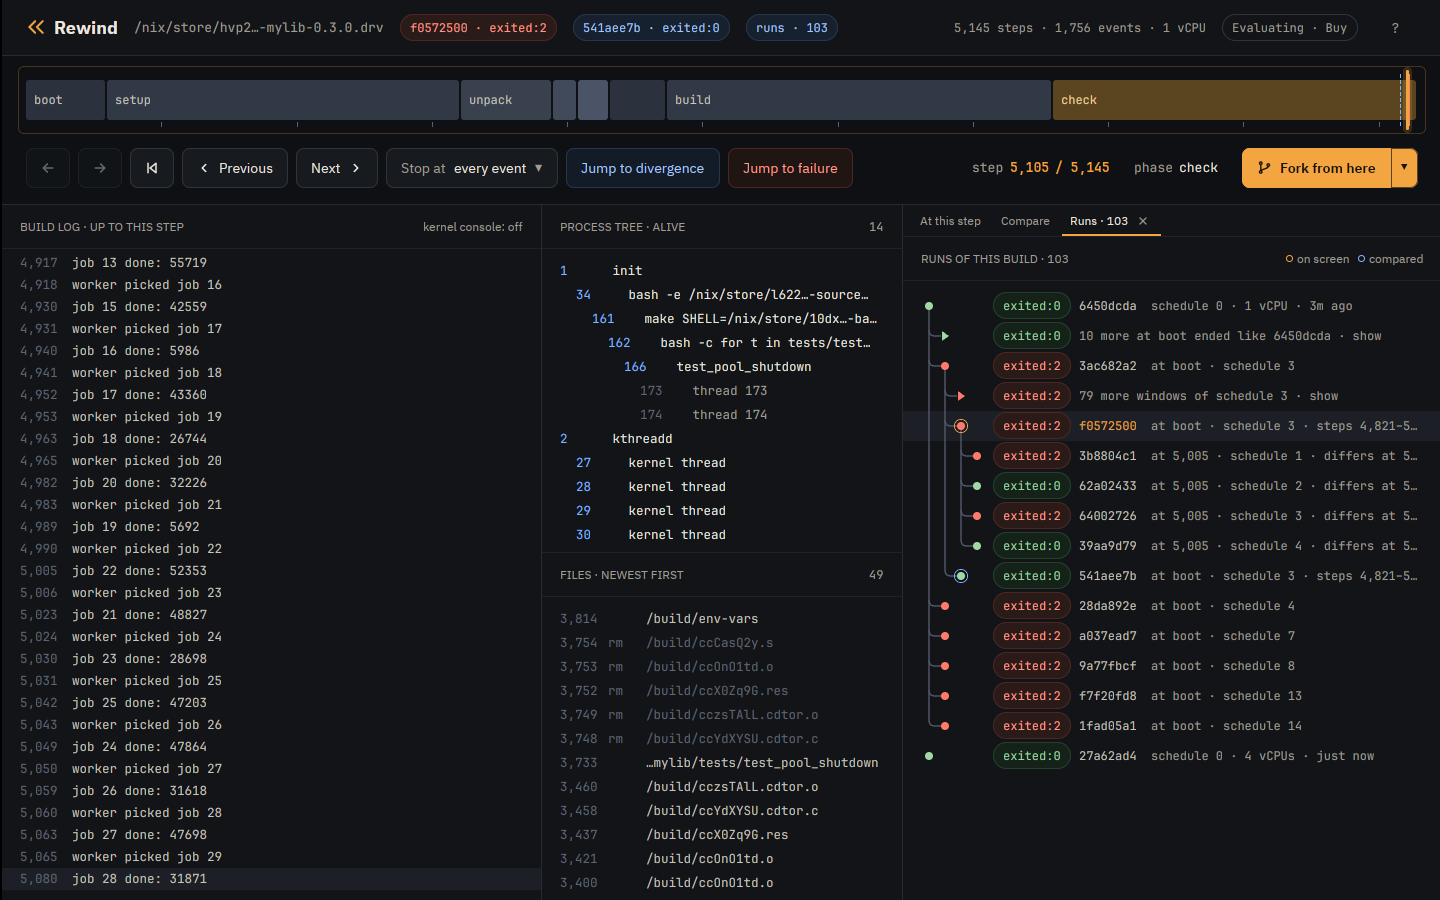Viewport: 1440px width, 900px height.
Task: Switch to the Compare tab
Action: (x=1025, y=221)
